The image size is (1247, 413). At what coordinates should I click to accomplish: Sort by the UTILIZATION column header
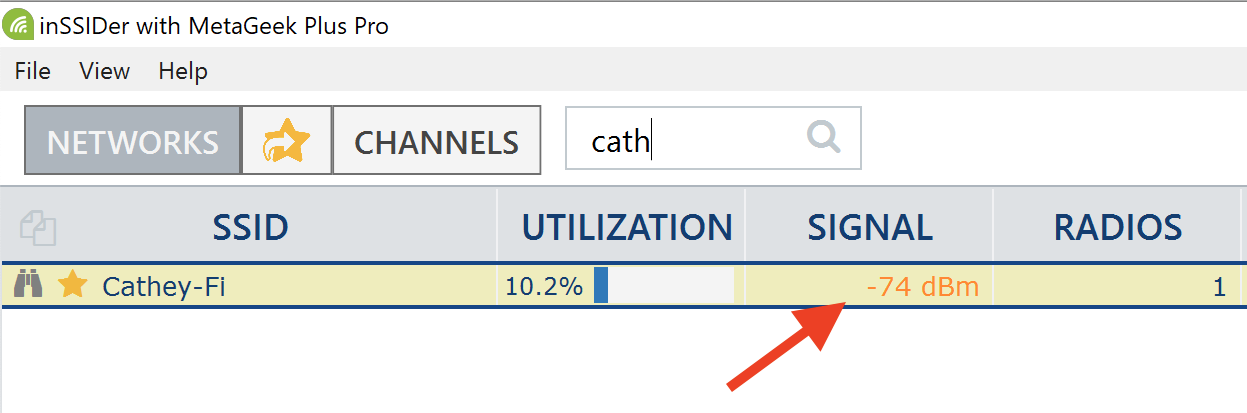tap(627, 228)
